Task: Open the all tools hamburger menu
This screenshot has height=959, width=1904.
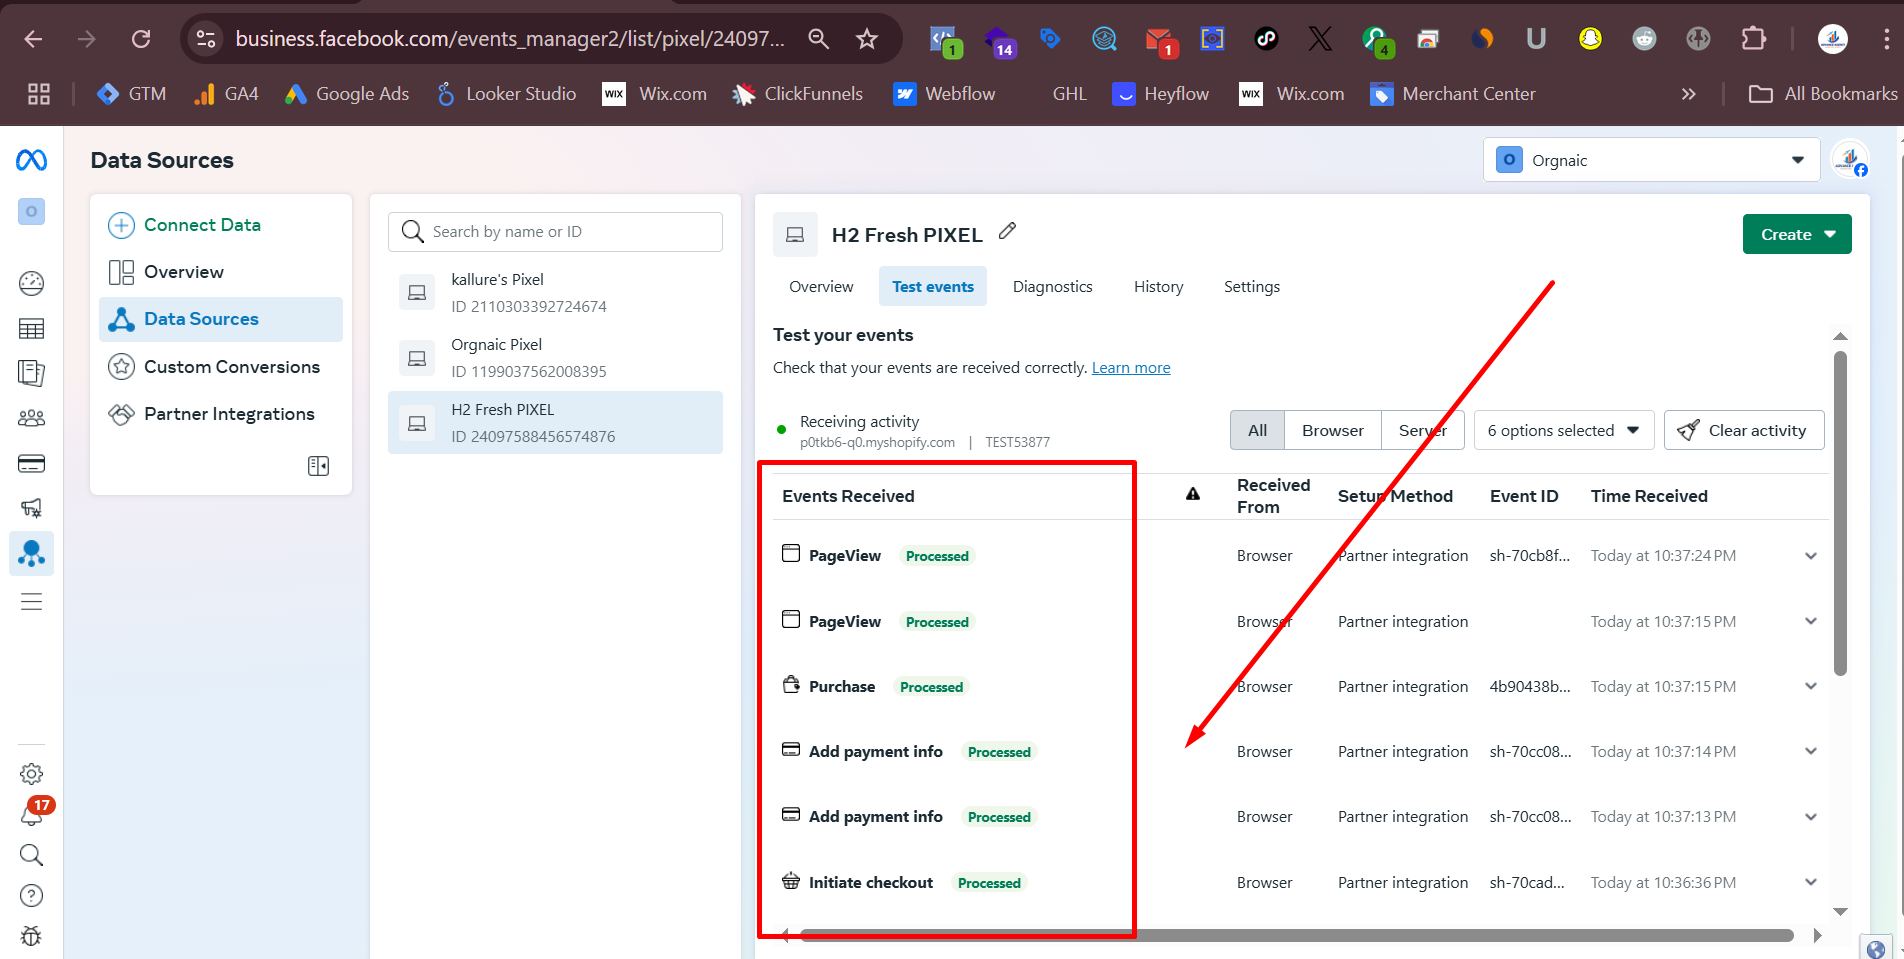Action: coord(32,602)
